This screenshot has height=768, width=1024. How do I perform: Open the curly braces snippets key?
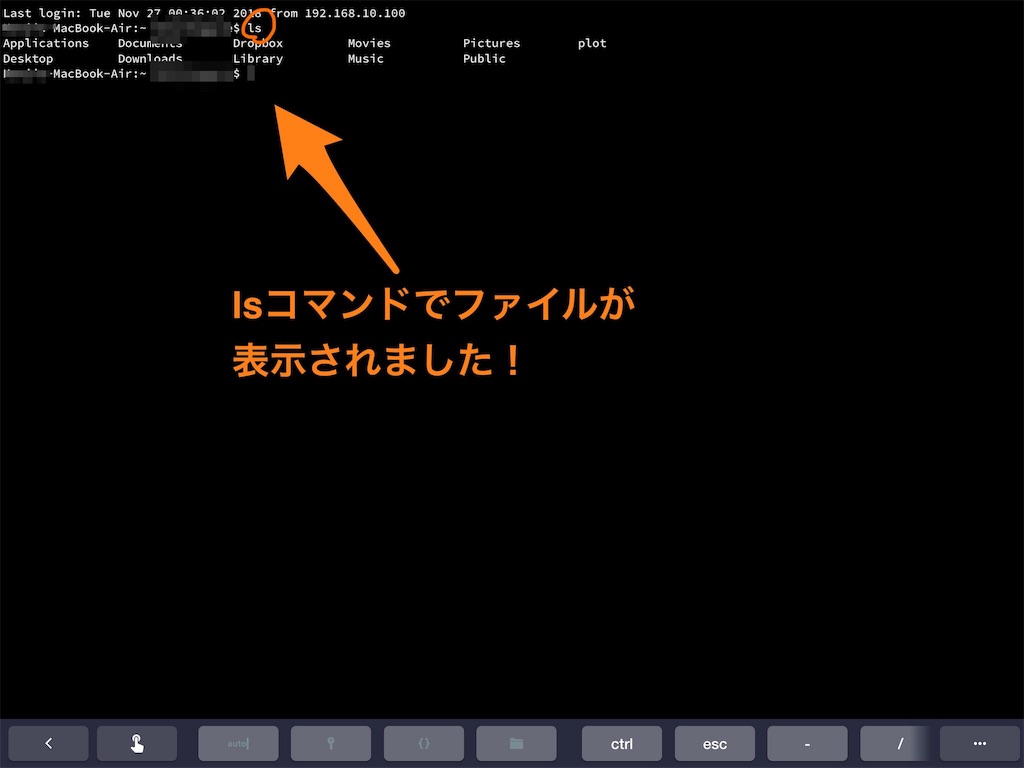(423, 743)
